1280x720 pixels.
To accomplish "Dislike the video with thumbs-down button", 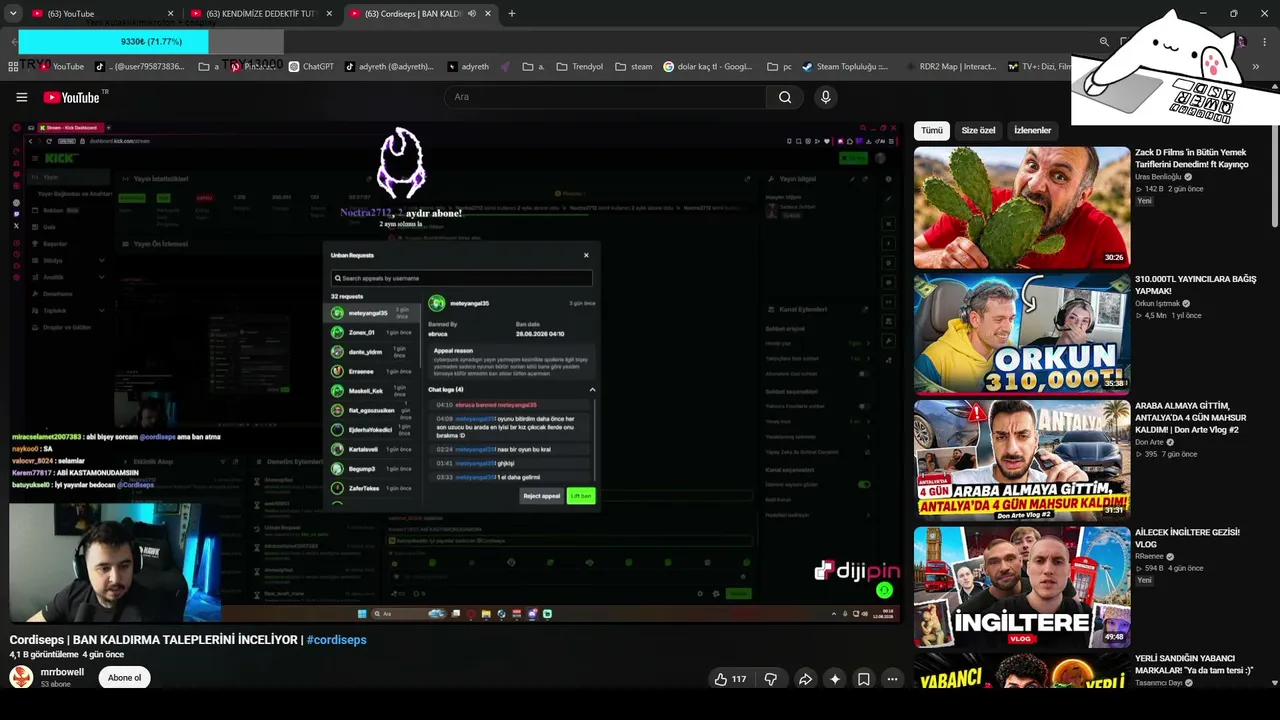I will 771,679.
